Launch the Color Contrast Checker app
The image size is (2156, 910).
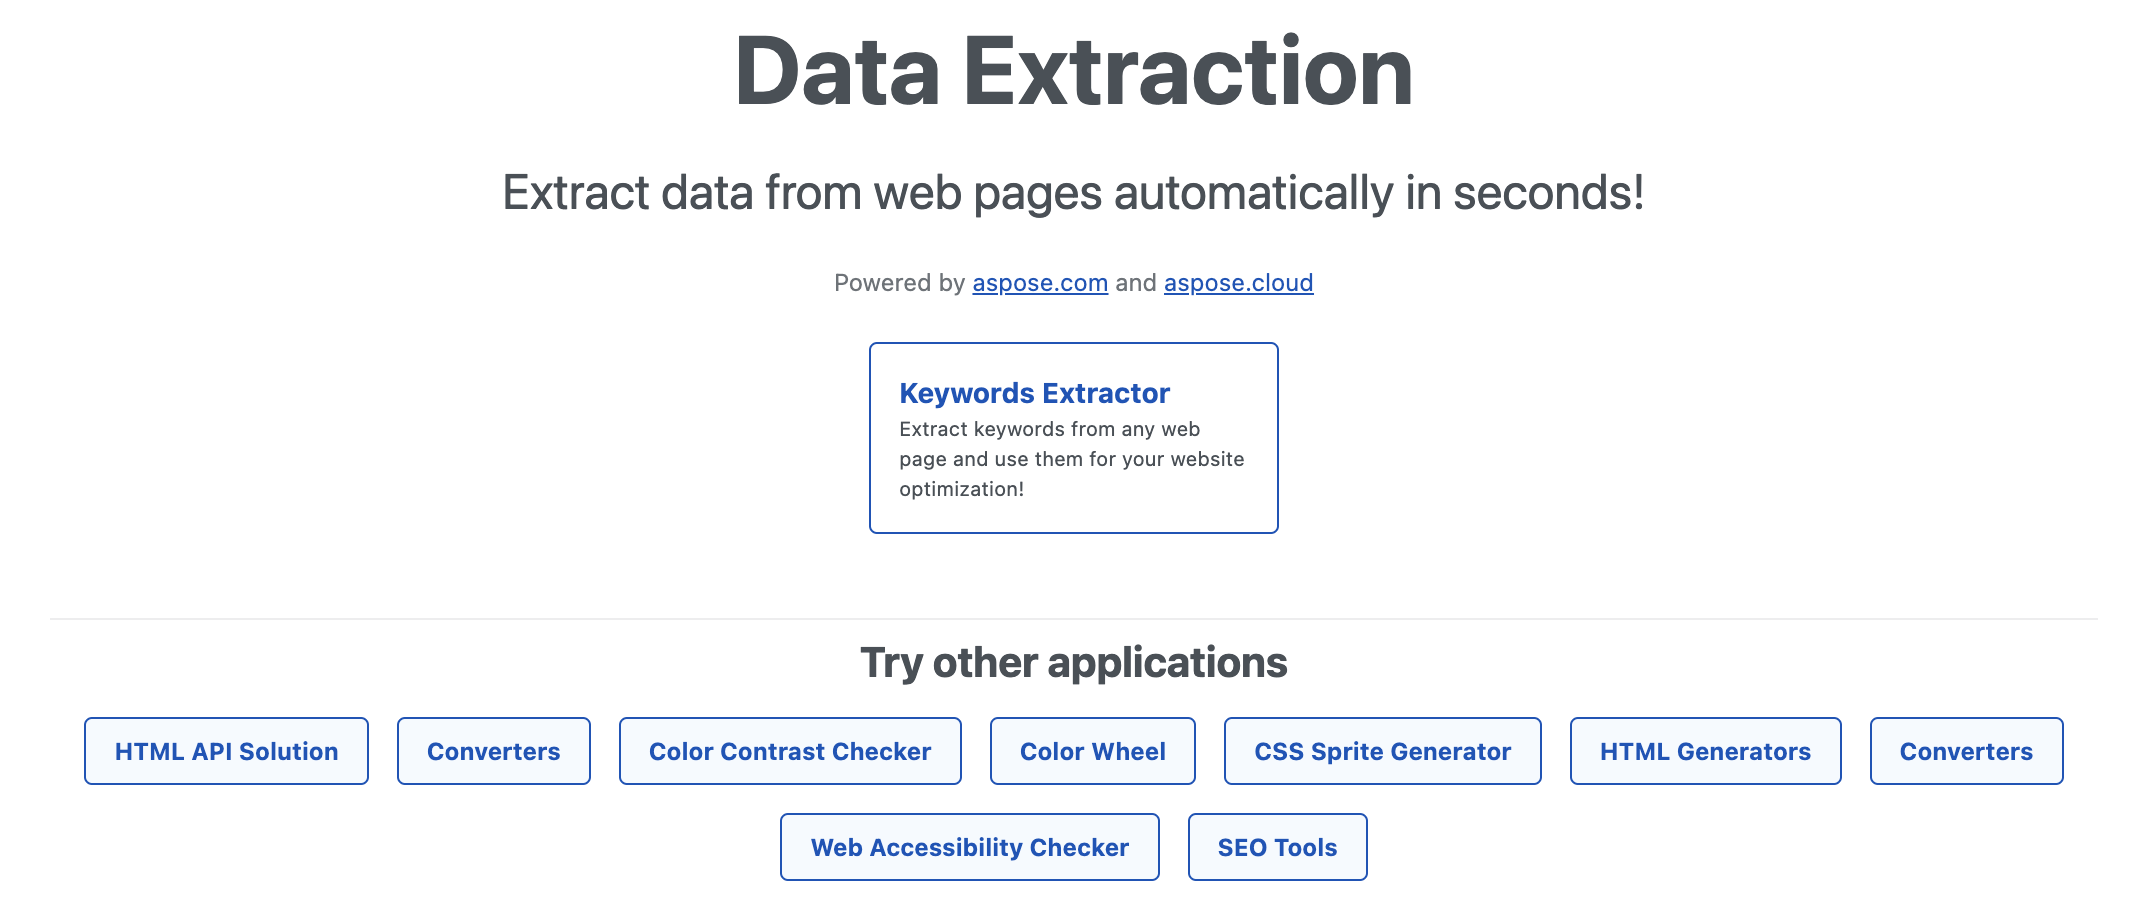[790, 751]
